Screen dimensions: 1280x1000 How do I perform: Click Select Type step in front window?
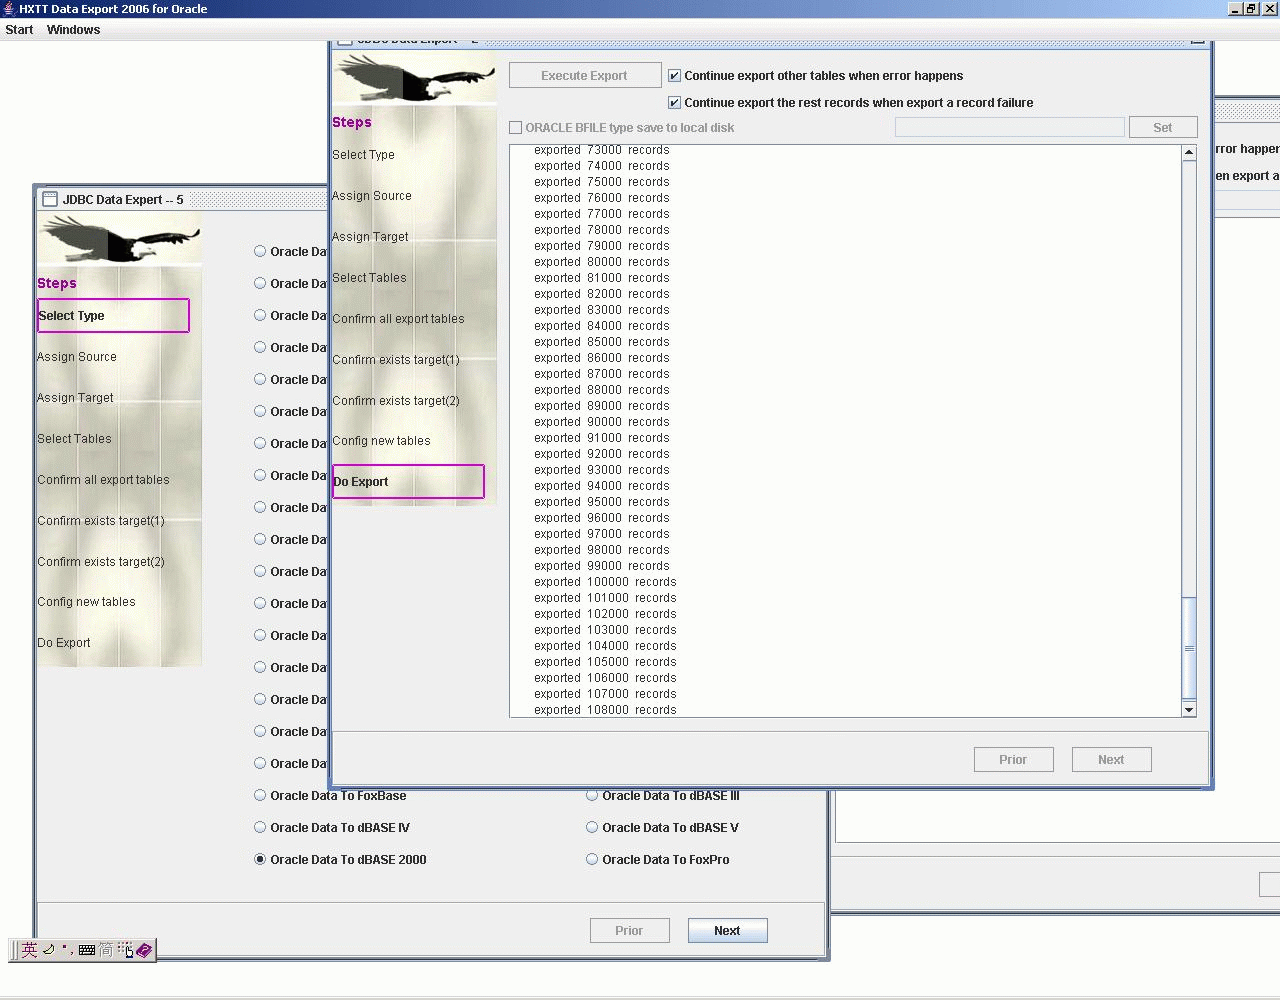pos(363,155)
